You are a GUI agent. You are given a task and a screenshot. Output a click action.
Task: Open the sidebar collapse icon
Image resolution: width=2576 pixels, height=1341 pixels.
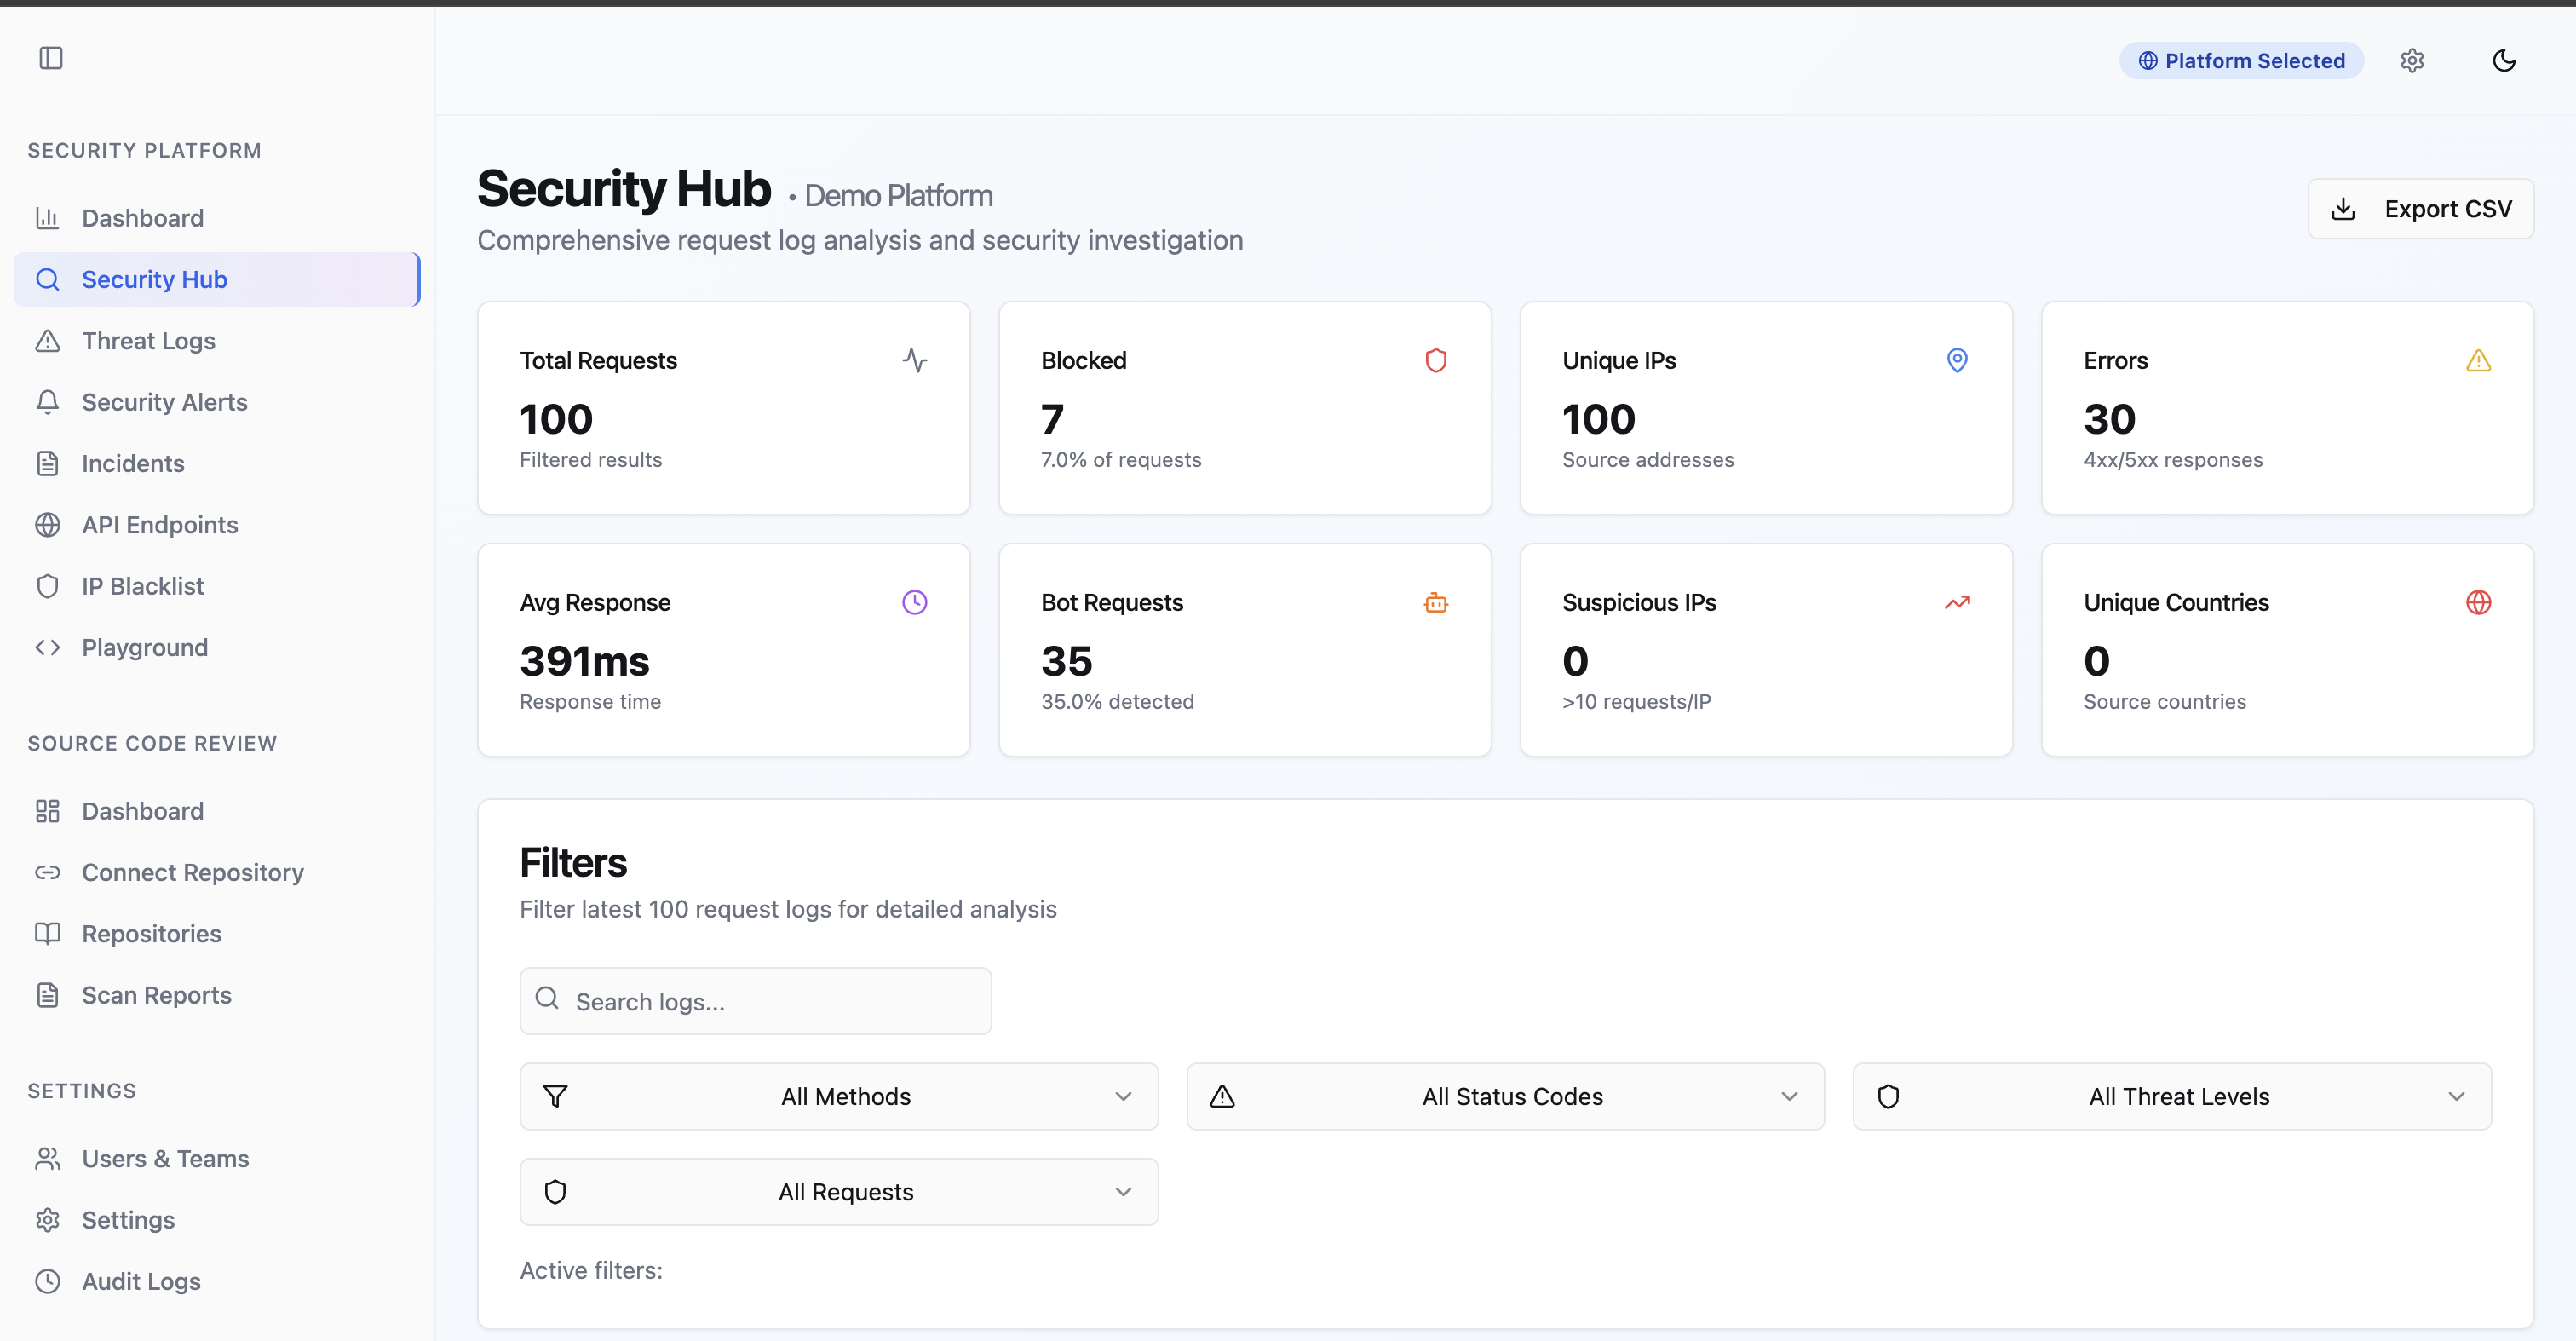pyautogui.click(x=50, y=58)
